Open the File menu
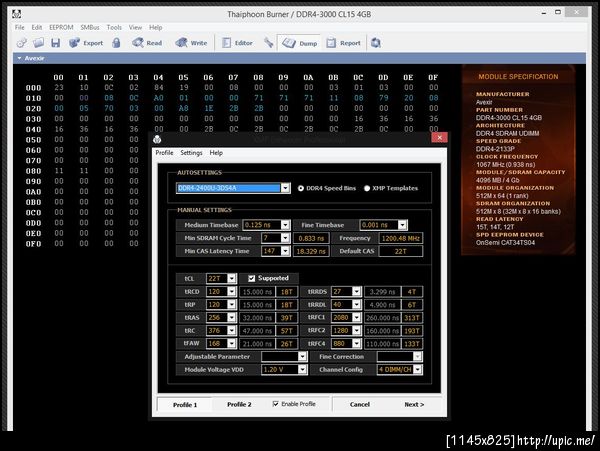 coord(20,28)
